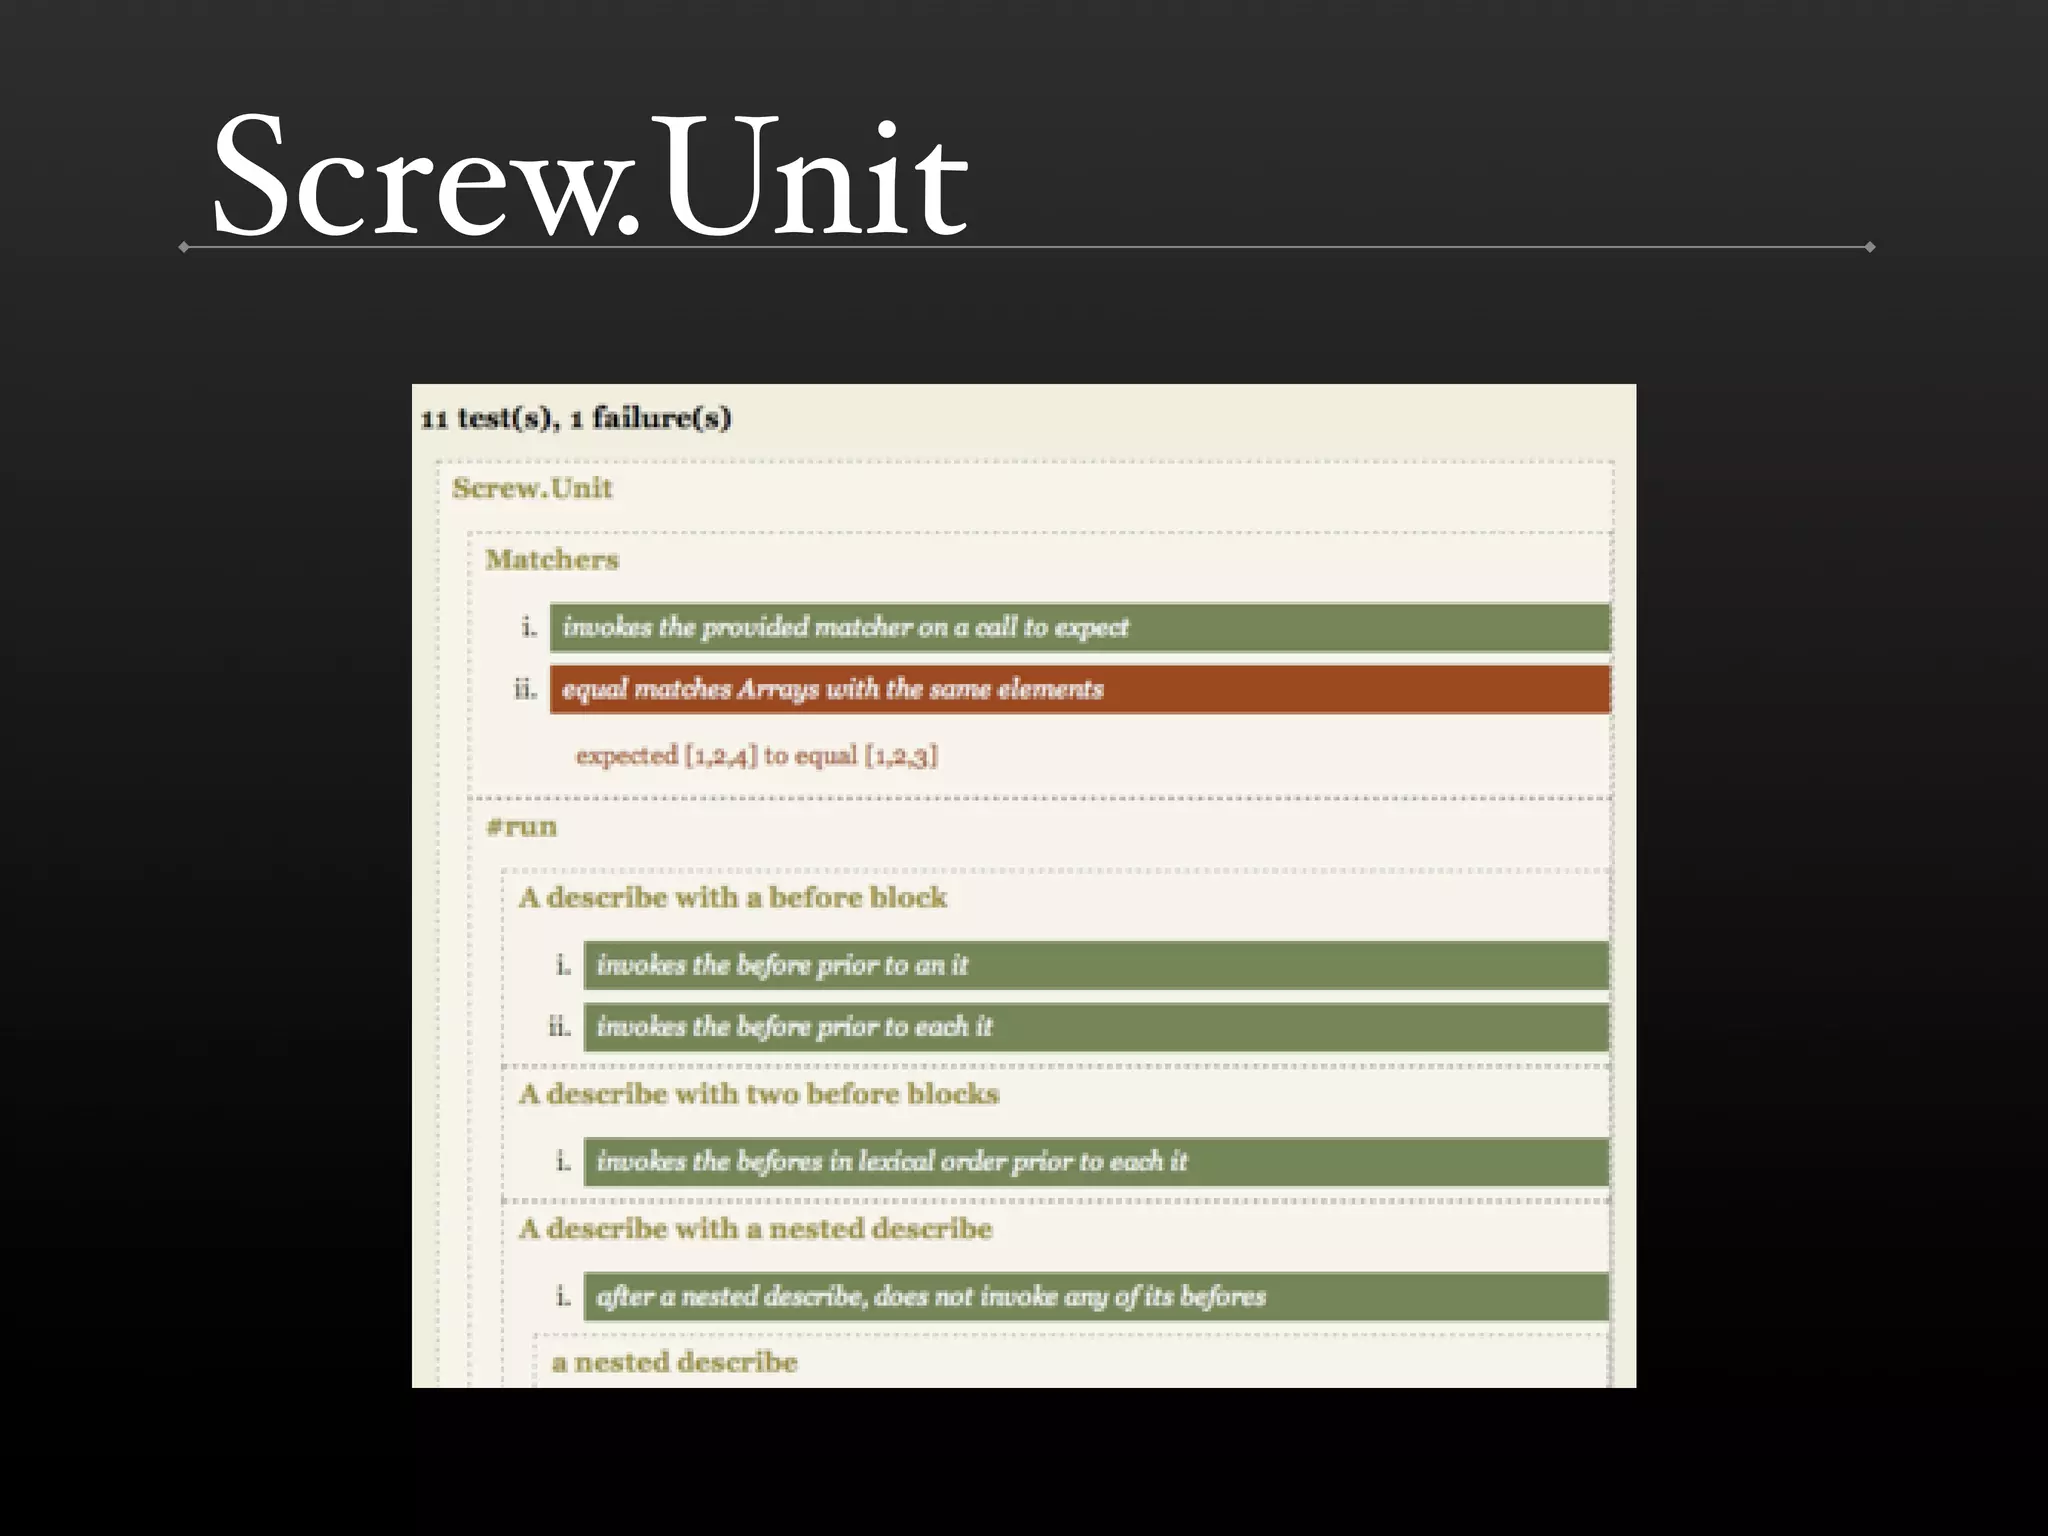
Task: Click 'A describe with a nested describe' heading
Action: click(755, 1229)
